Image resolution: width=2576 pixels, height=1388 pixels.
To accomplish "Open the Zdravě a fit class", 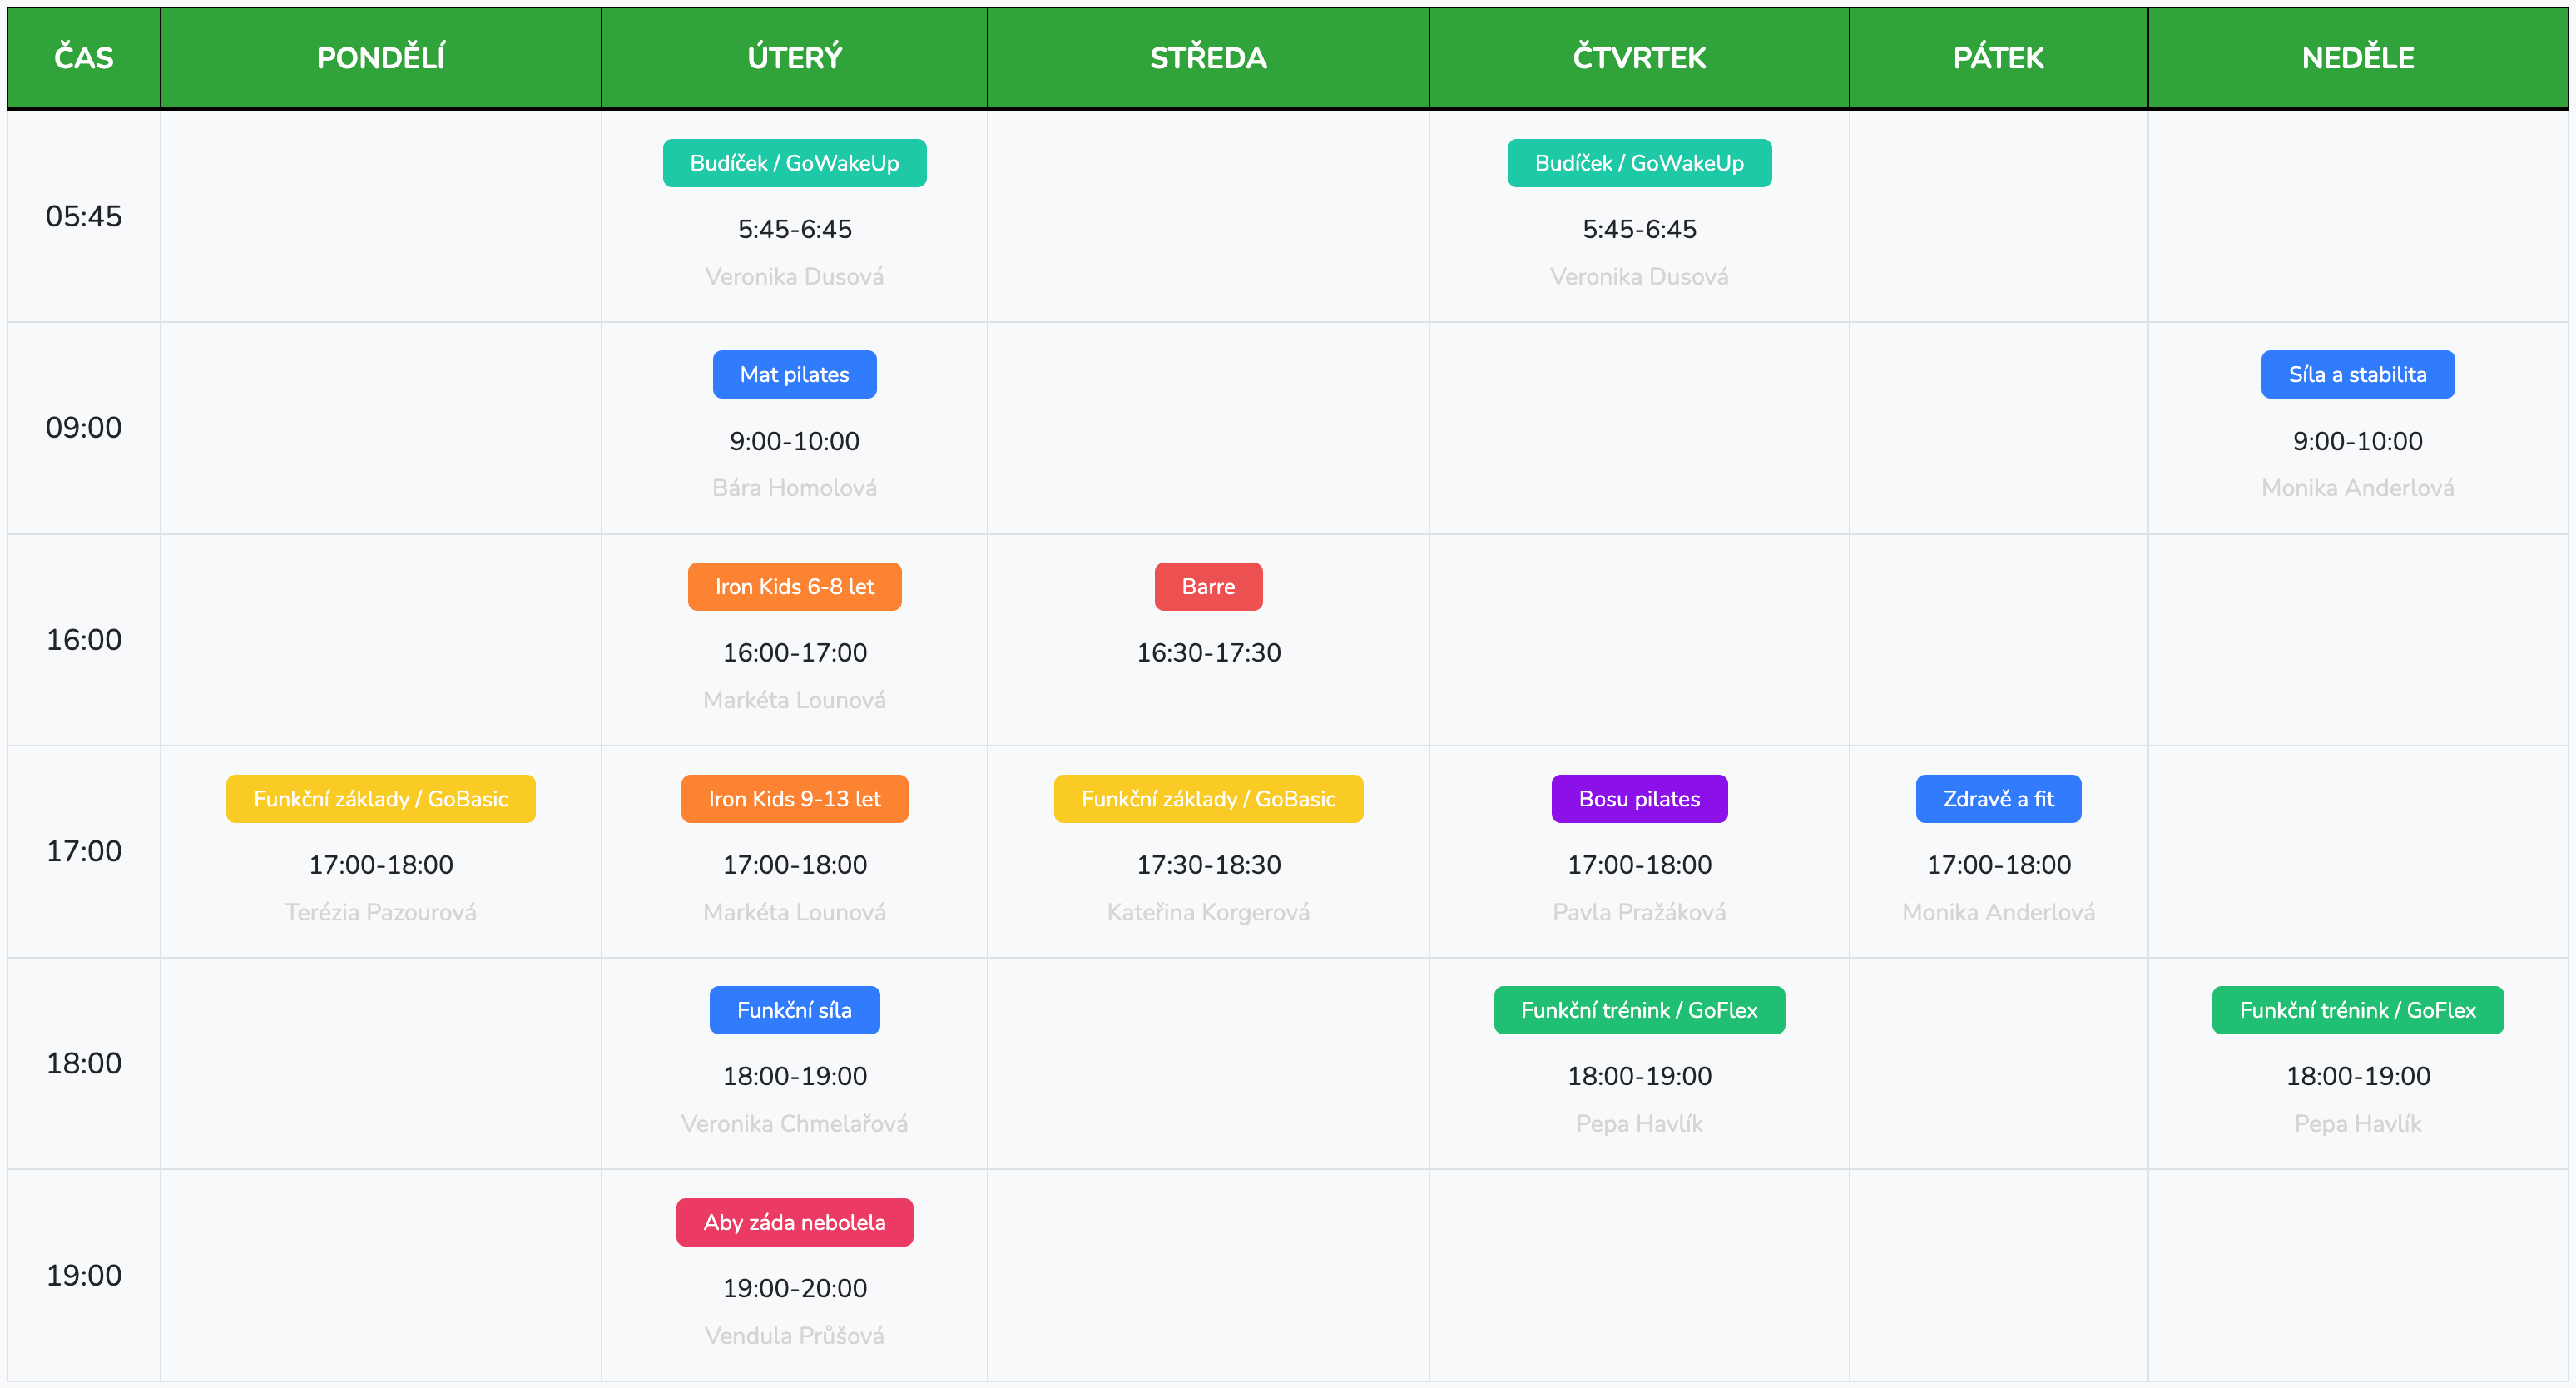I will point(1997,798).
